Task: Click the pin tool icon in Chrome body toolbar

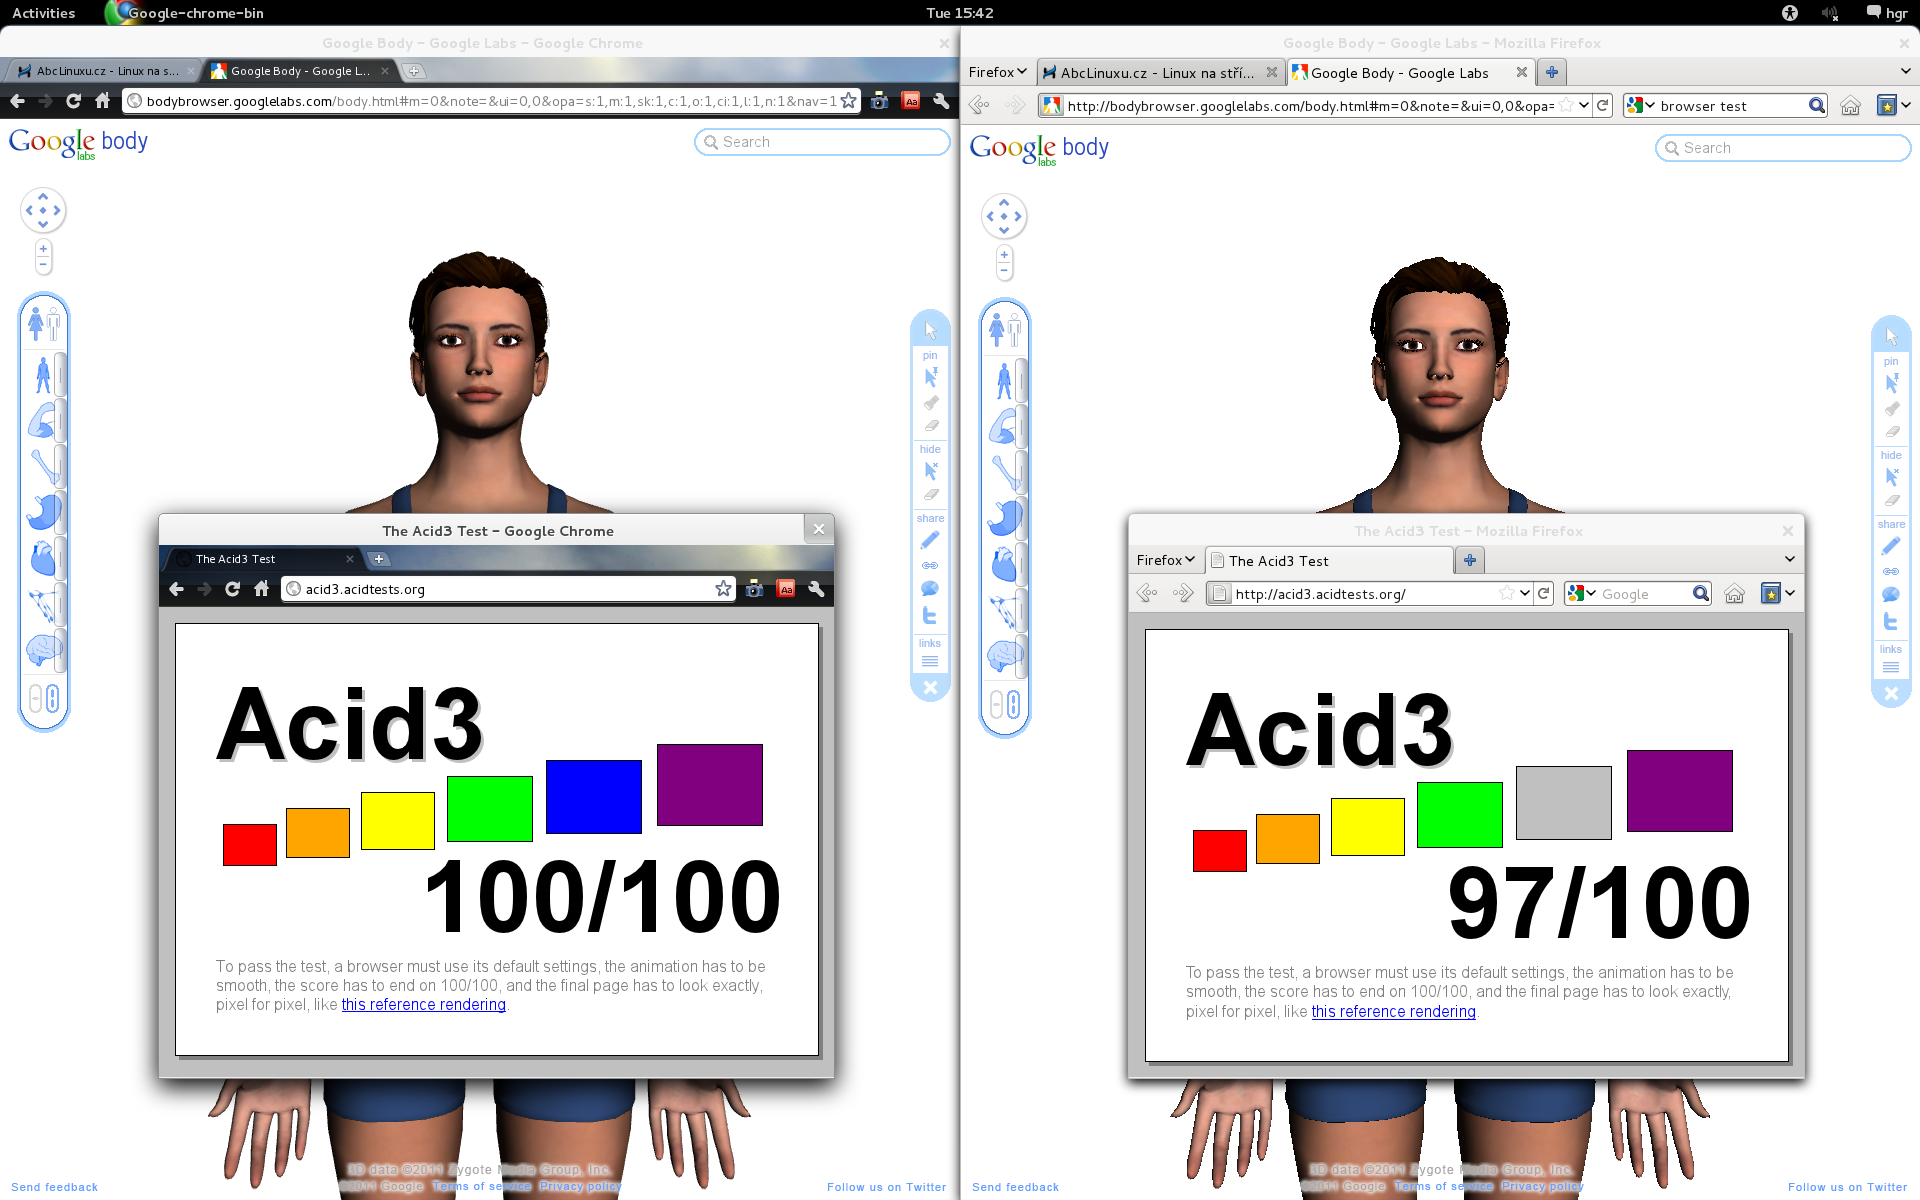Action: pyautogui.click(x=931, y=377)
